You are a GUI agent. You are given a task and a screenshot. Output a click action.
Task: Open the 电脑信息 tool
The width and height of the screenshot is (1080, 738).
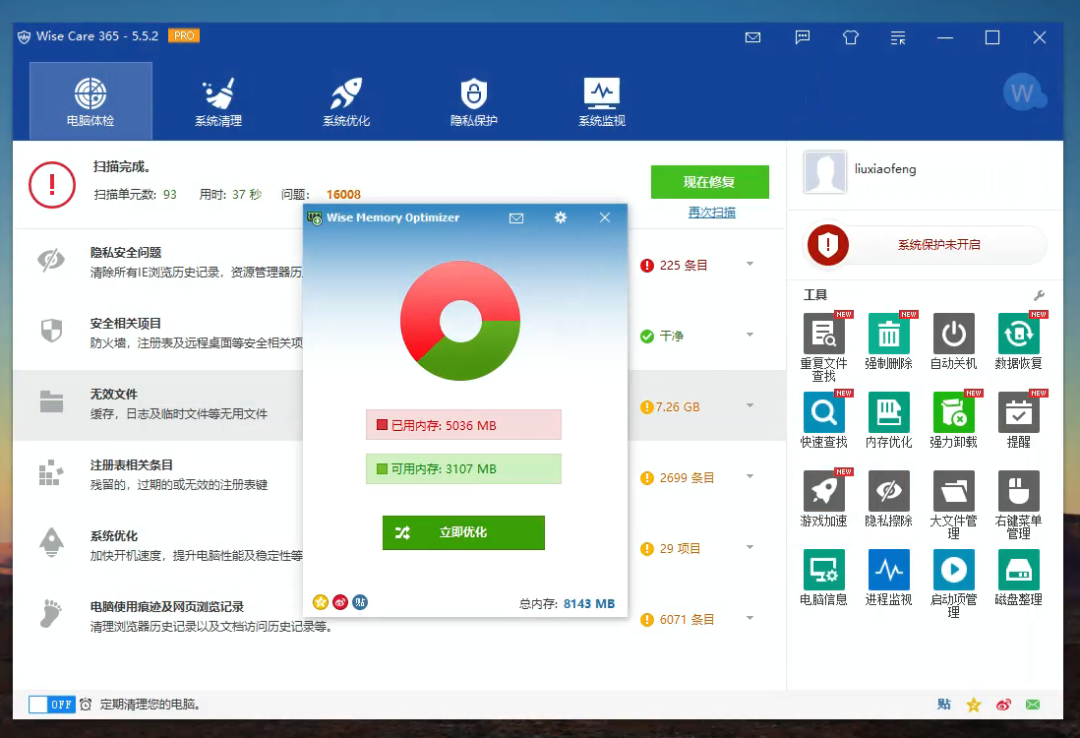click(x=824, y=577)
